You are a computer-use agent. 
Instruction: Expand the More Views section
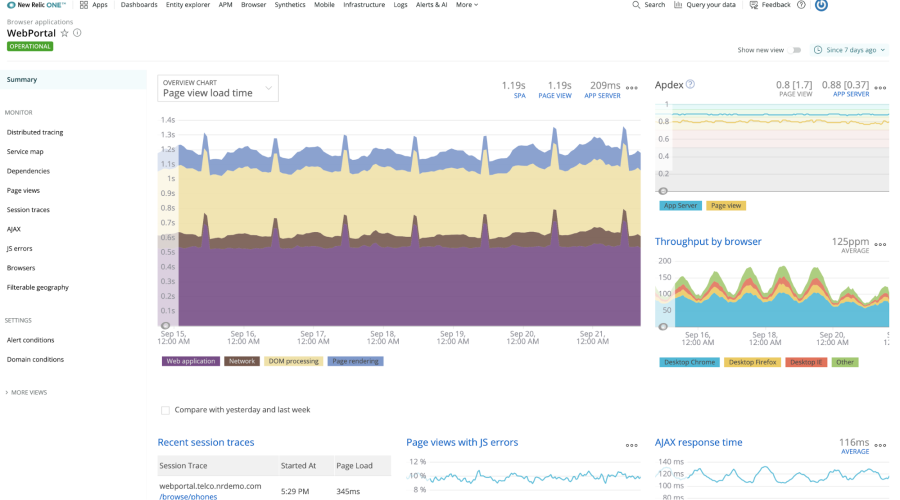(28, 393)
